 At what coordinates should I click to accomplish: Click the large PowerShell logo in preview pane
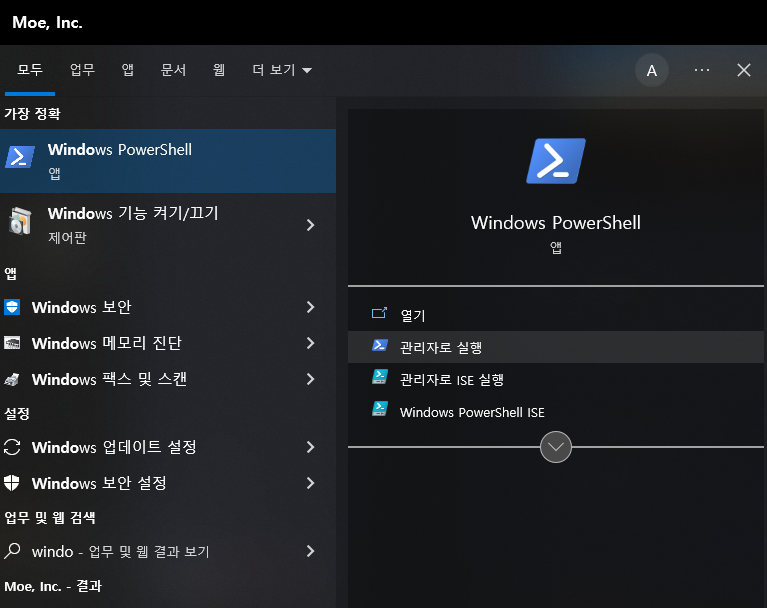[x=556, y=161]
